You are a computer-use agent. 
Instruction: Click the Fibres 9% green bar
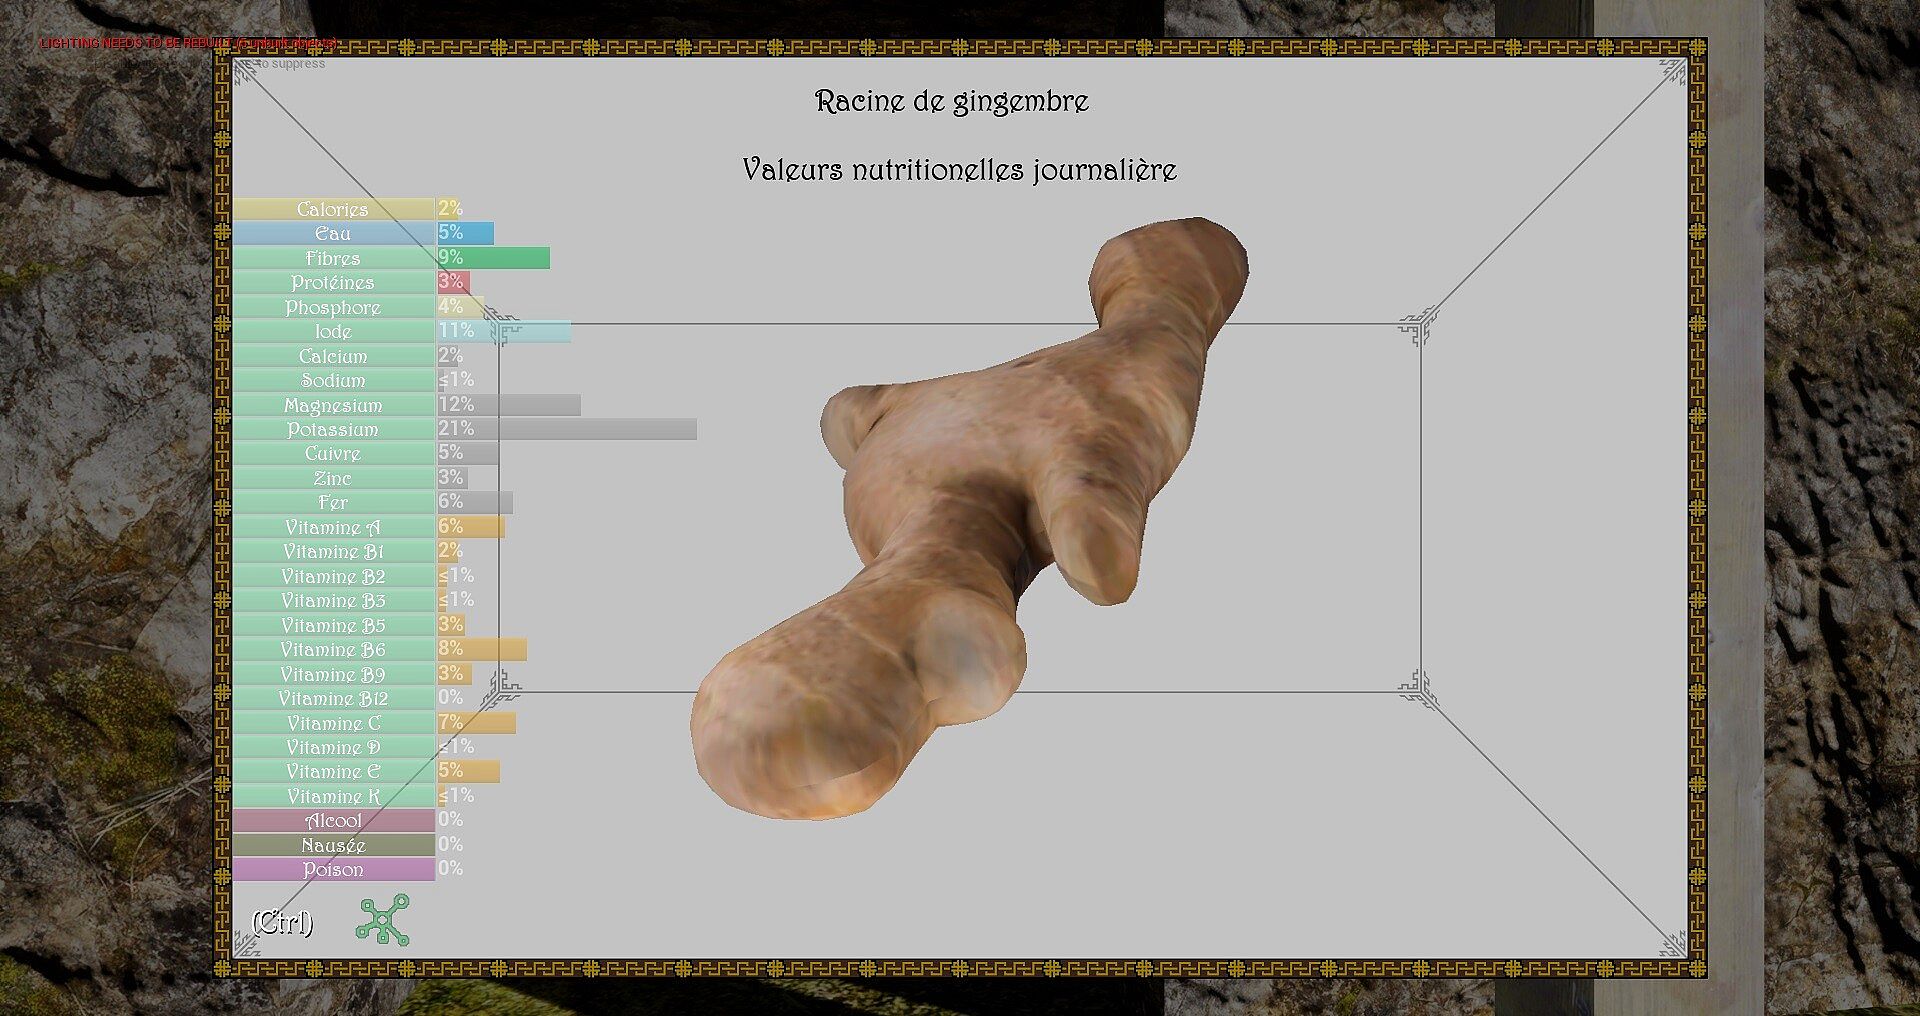coord(493,258)
